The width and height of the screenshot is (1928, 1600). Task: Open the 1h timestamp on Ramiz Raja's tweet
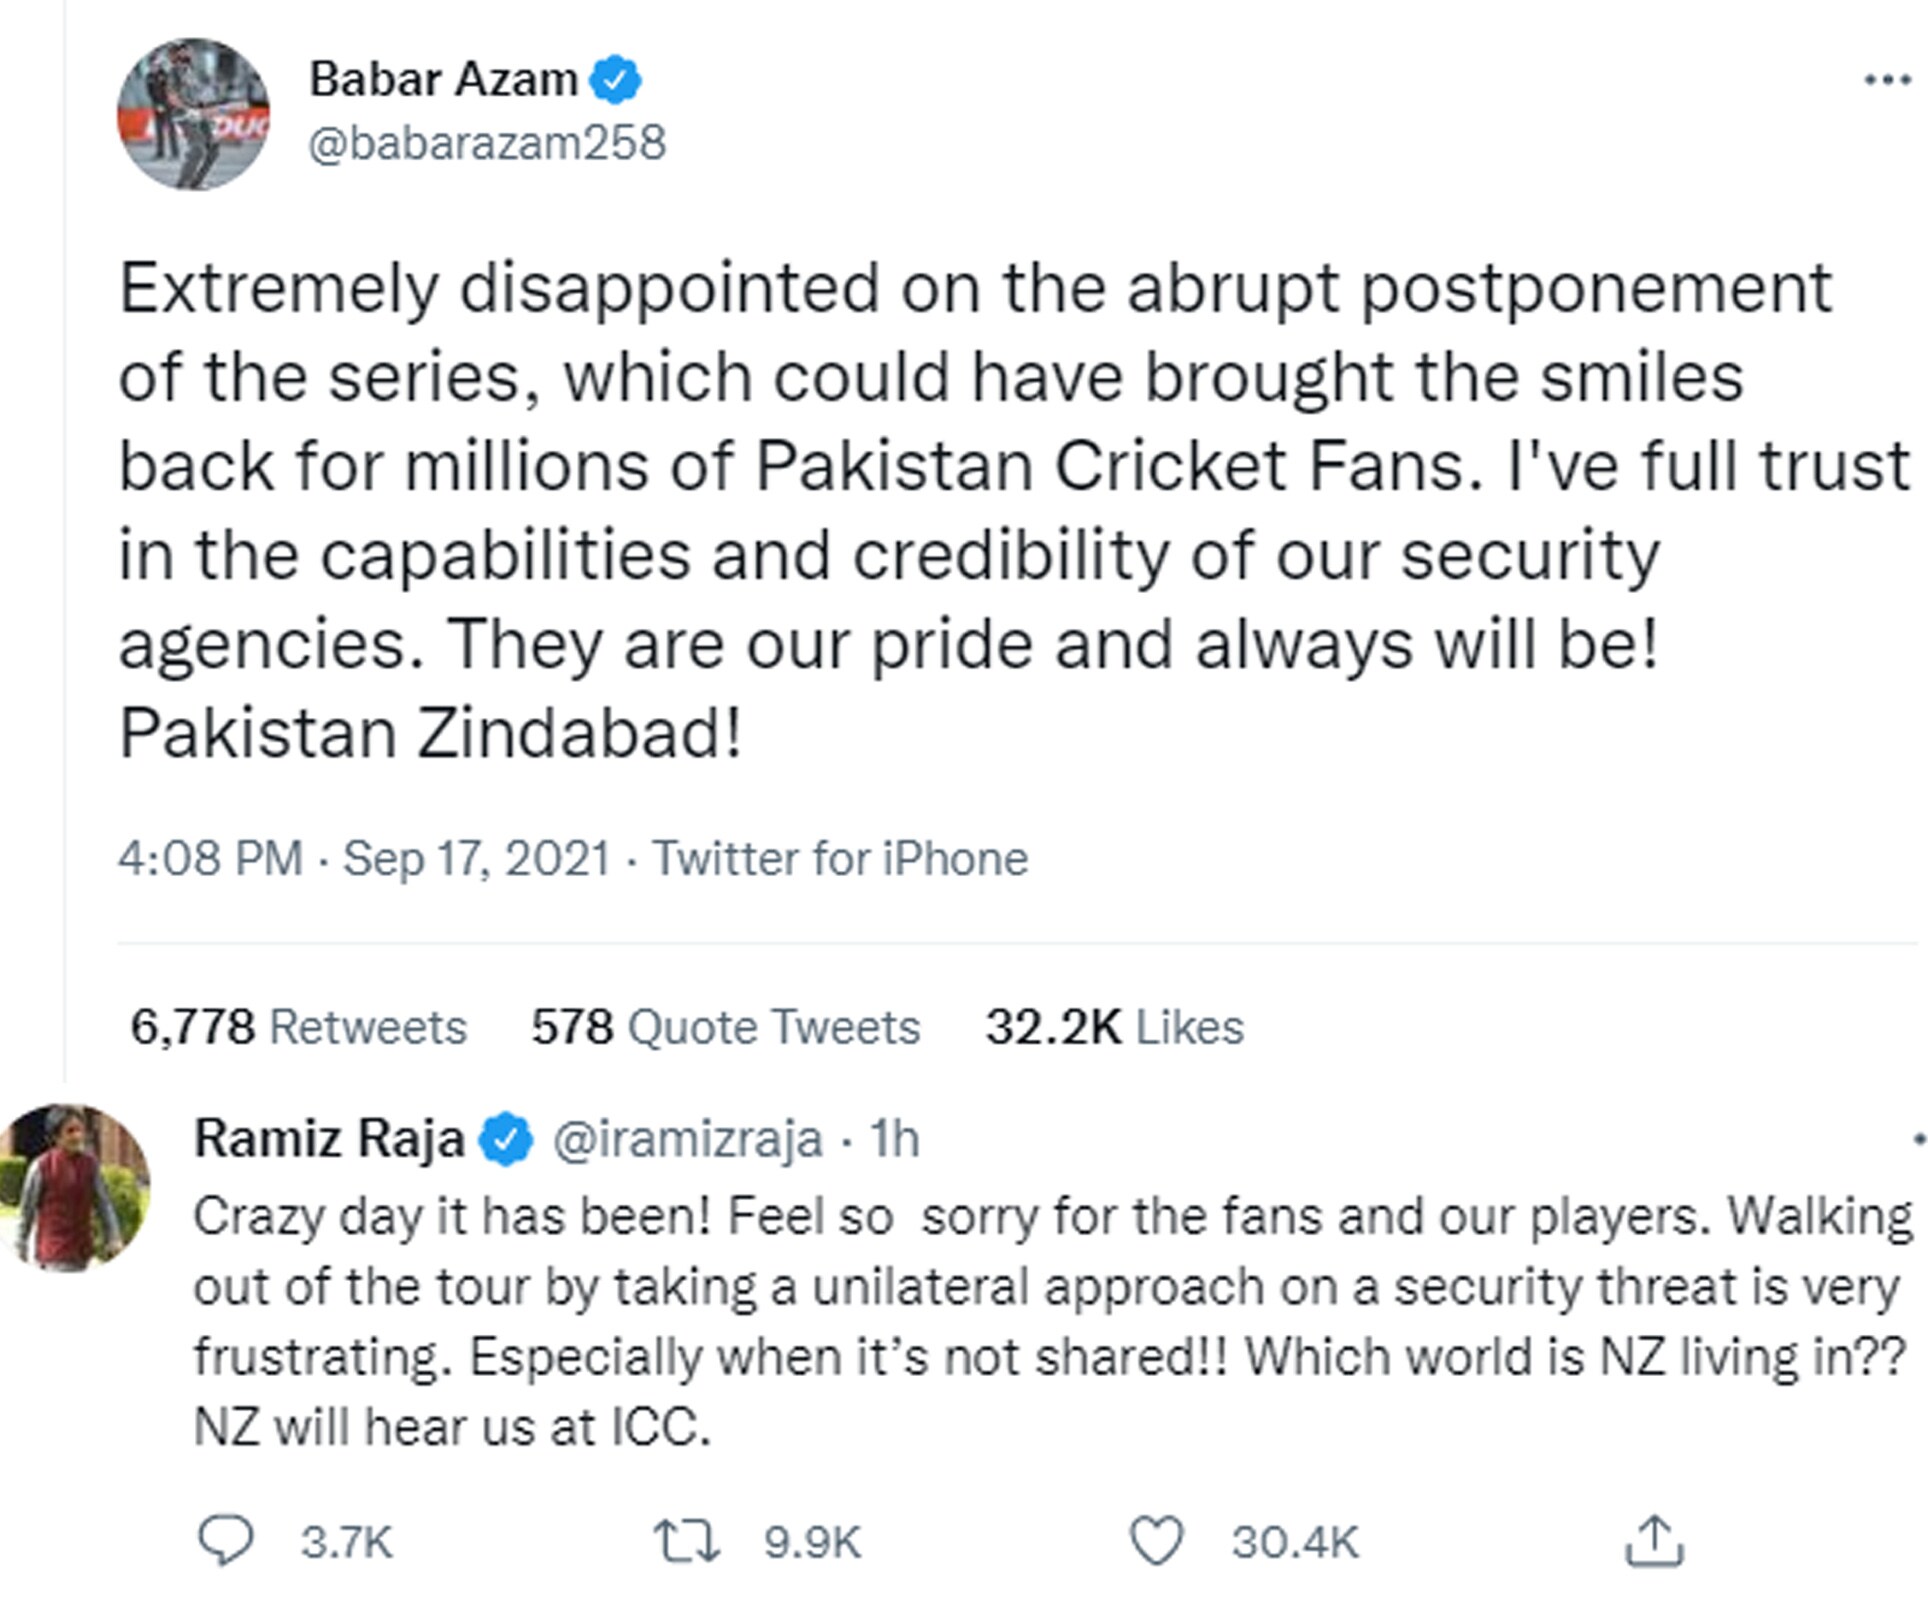tap(894, 1139)
